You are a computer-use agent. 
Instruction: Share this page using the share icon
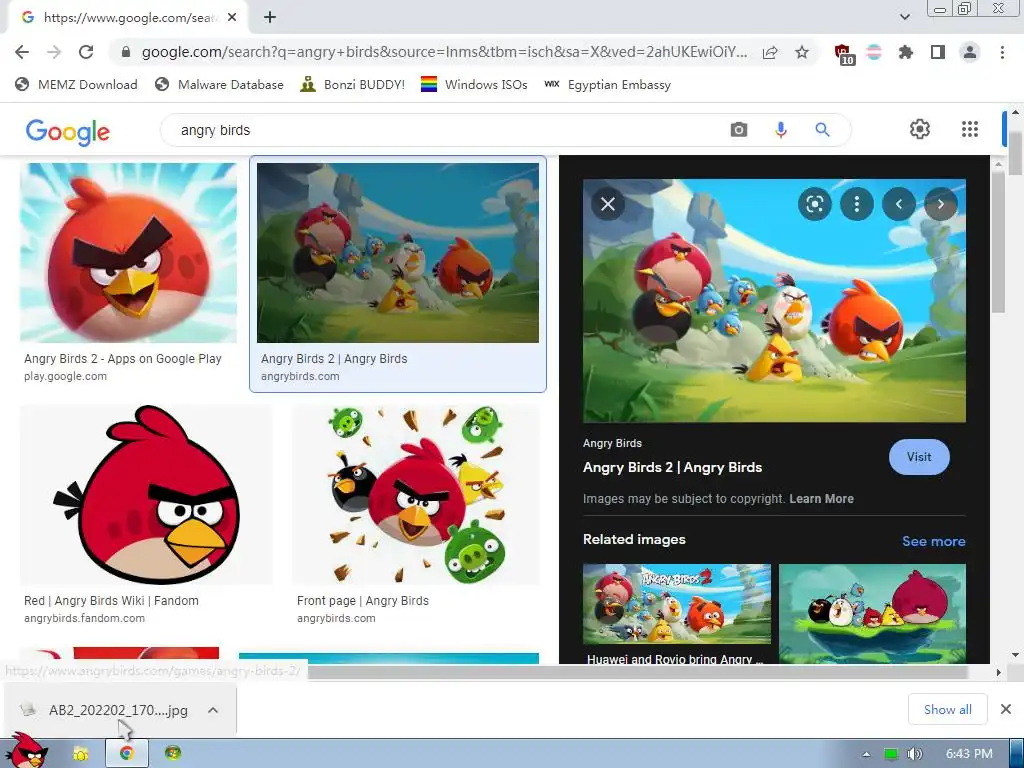770,52
